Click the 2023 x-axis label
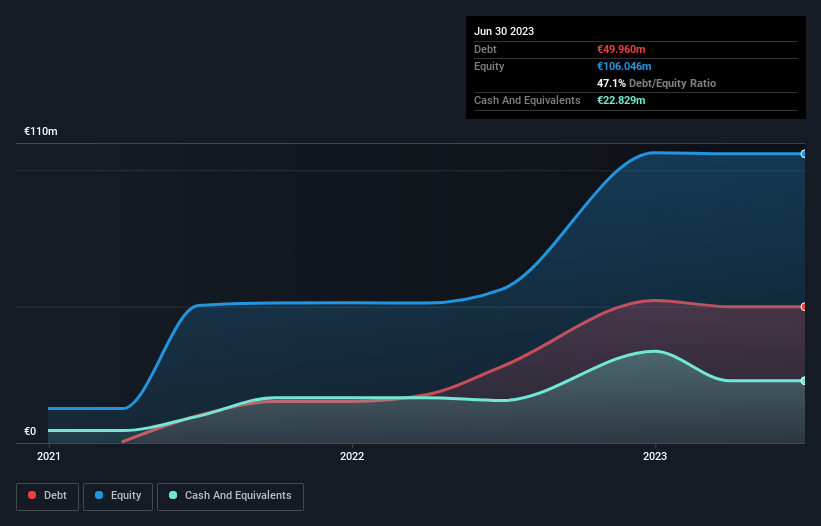Viewport: 821px width, 526px height. point(655,456)
